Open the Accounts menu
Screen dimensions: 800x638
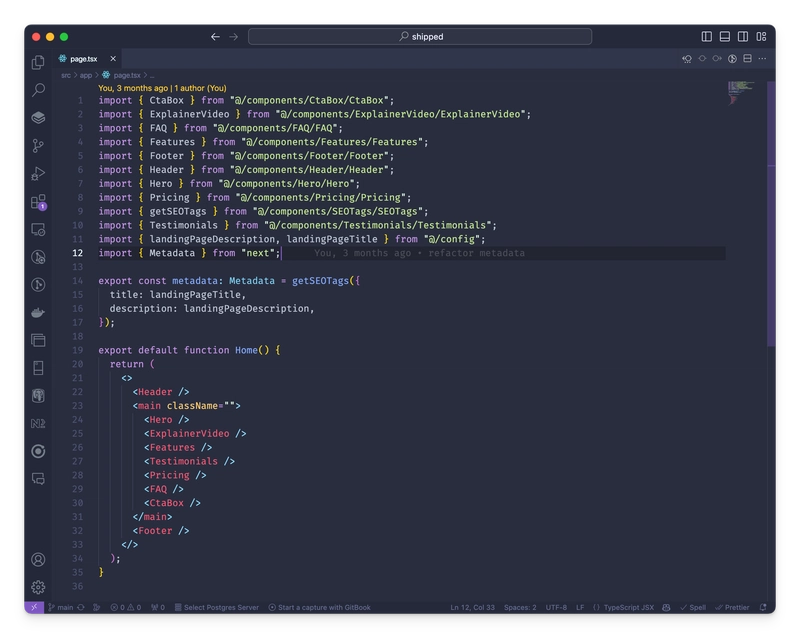[38, 559]
